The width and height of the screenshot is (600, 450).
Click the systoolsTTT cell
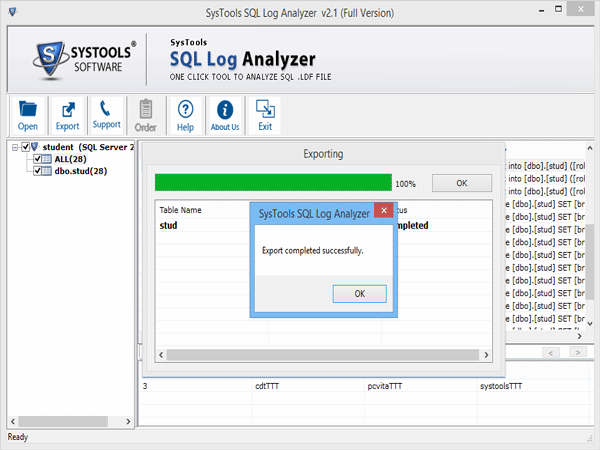(501, 386)
